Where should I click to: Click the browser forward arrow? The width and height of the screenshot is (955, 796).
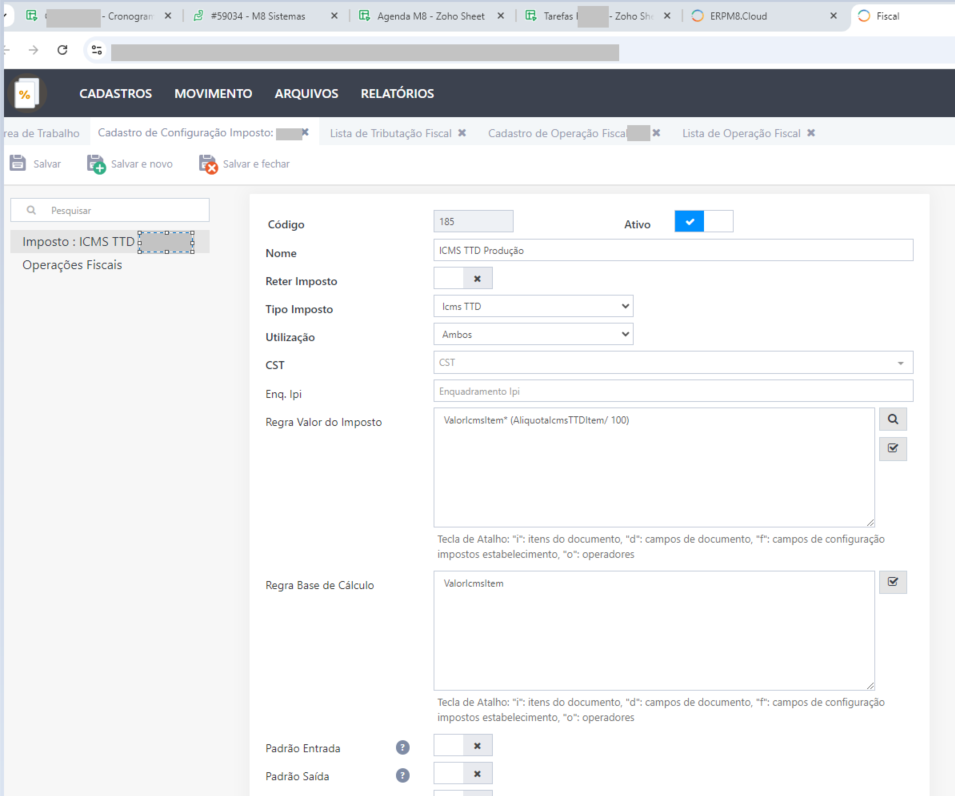click(33, 50)
